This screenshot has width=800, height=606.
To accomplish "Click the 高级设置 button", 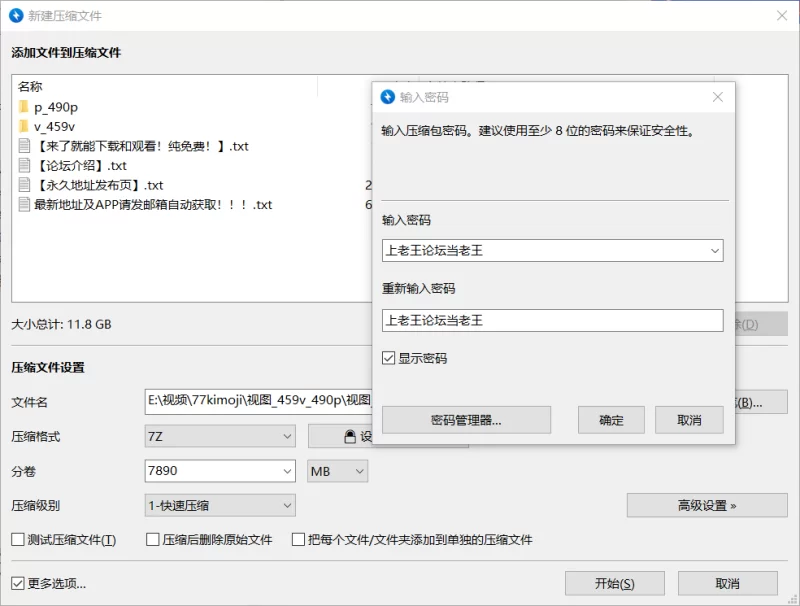I will pos(707,506).
